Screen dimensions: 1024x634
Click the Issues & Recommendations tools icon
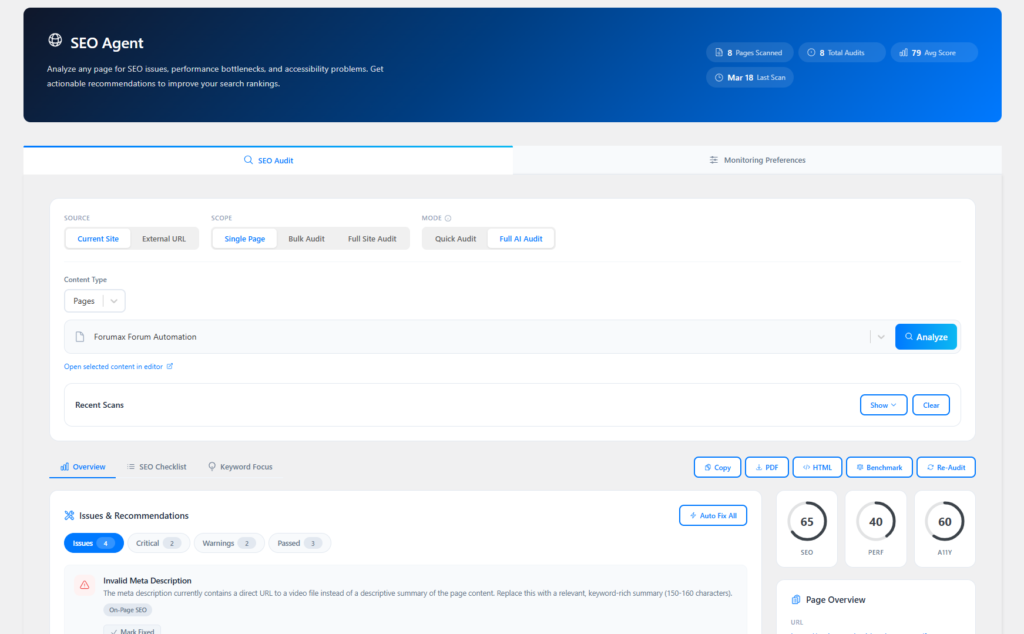[x=69, y=516]
